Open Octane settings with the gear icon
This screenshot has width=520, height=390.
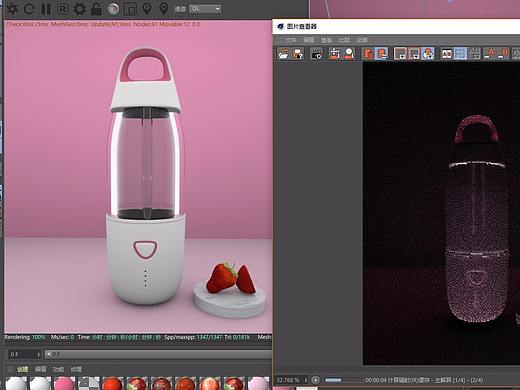(x=79, y=9)
